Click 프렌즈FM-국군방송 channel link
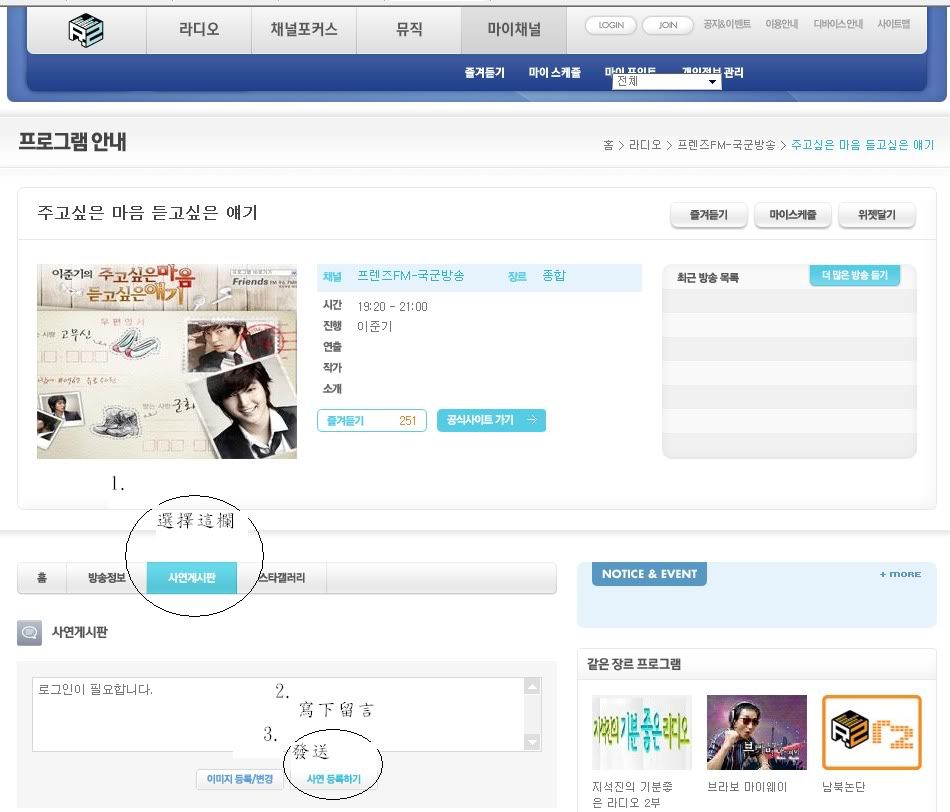This screenshot has width=950, height=812. click(x=410, y=276)
